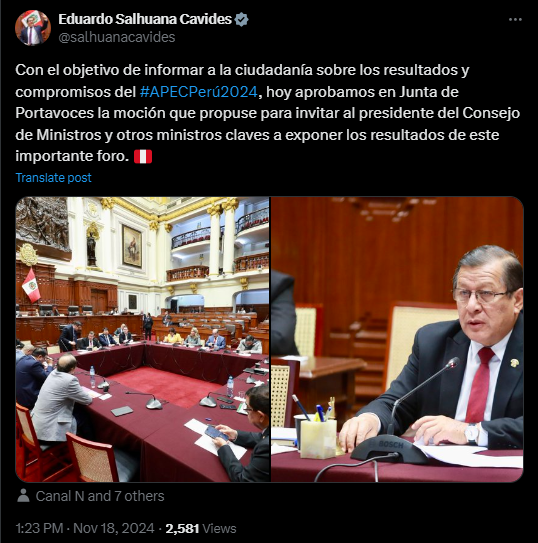Click the tweet body text paragraph
Screen dimensions: 538x543
267,113
